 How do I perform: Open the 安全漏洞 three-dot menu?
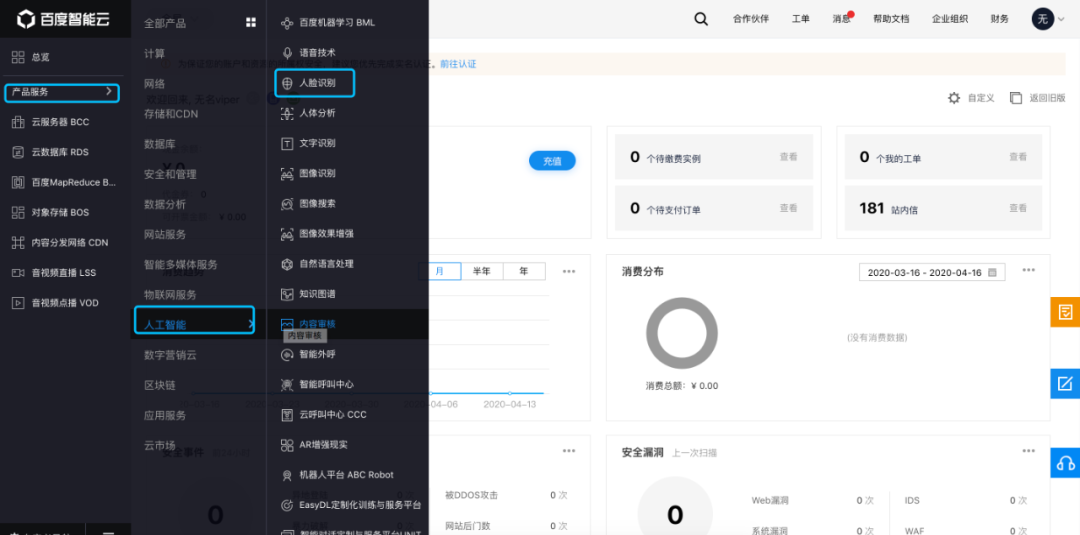[x=1028, y=451]
